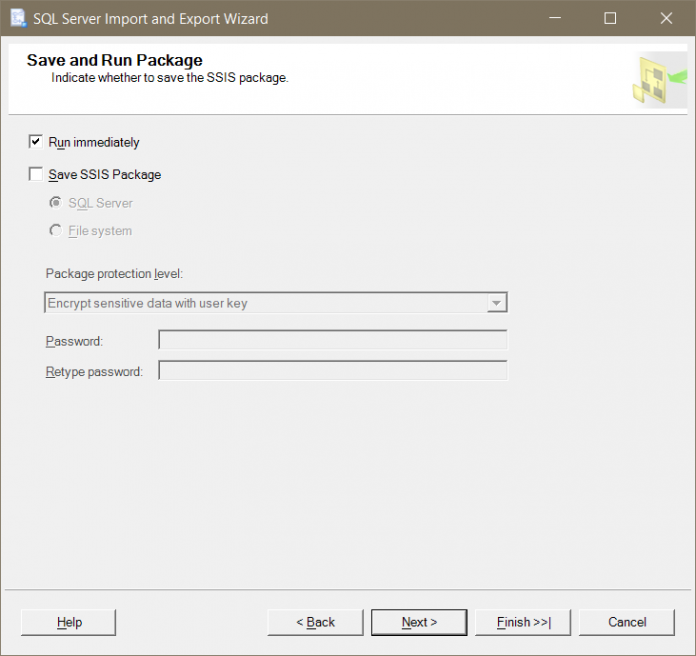This screenshot has width=696, height=656.
Task: Click the Save and Run Package heading
Action: click(114, 60)
